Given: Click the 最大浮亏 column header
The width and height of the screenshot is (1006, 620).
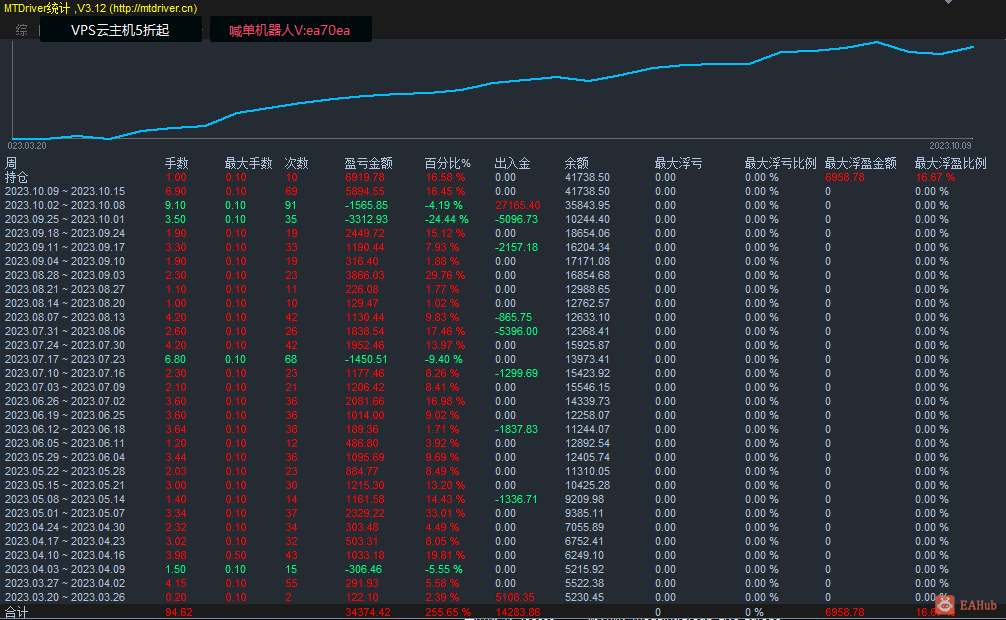Looking at the screenshot, I should click(678, 163).
